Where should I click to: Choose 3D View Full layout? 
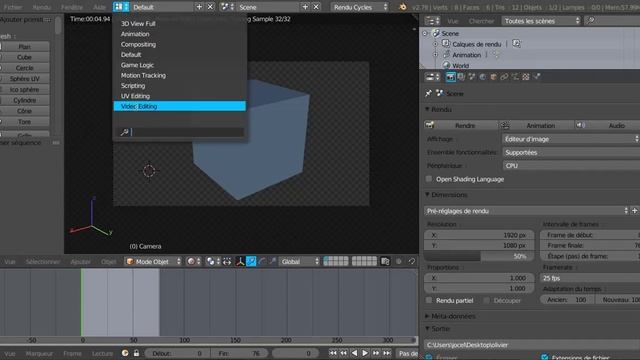click(x=180, y=24)
